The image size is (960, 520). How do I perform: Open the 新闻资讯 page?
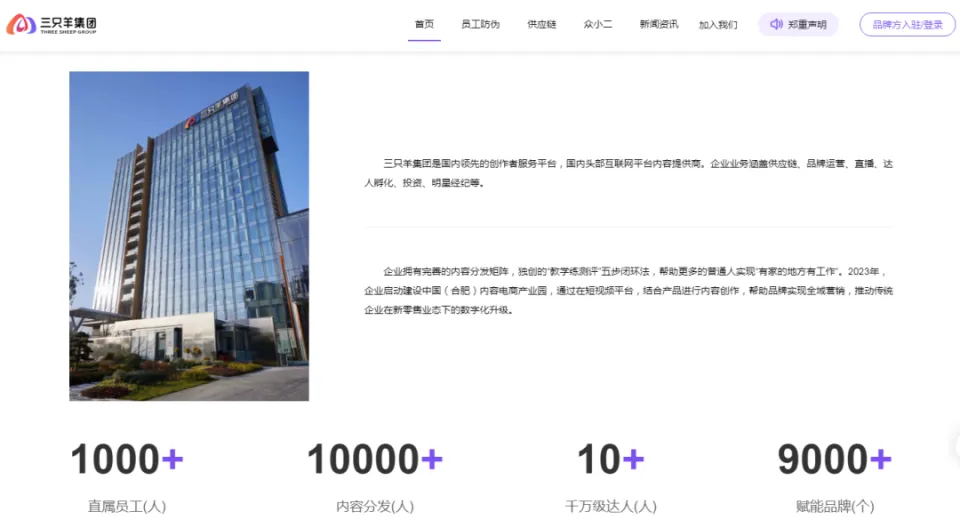click(x=659, y=24)
